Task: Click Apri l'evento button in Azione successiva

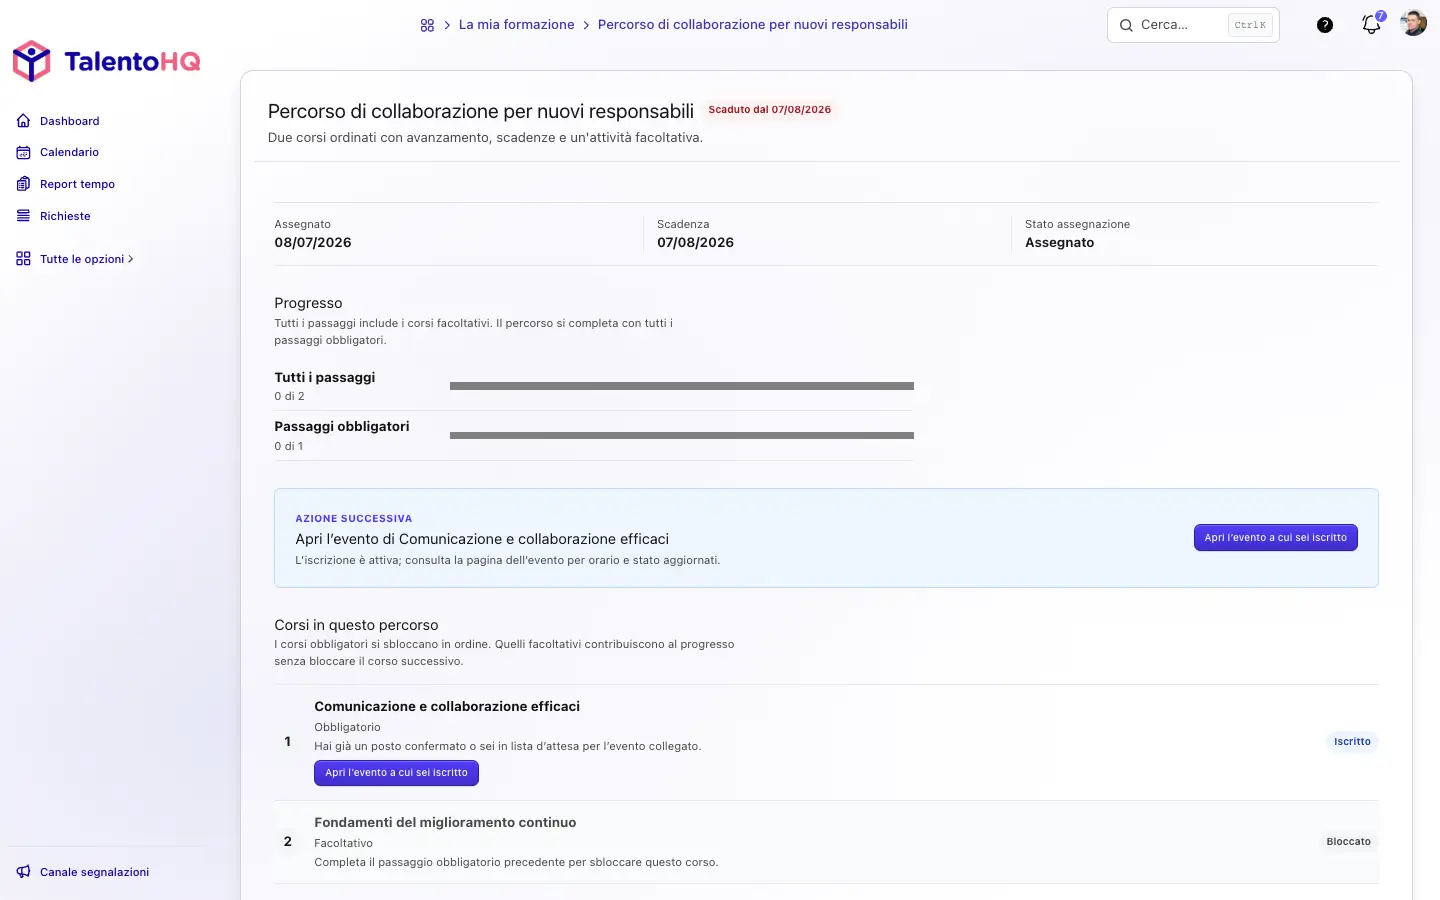Action: pos(1276,538)
